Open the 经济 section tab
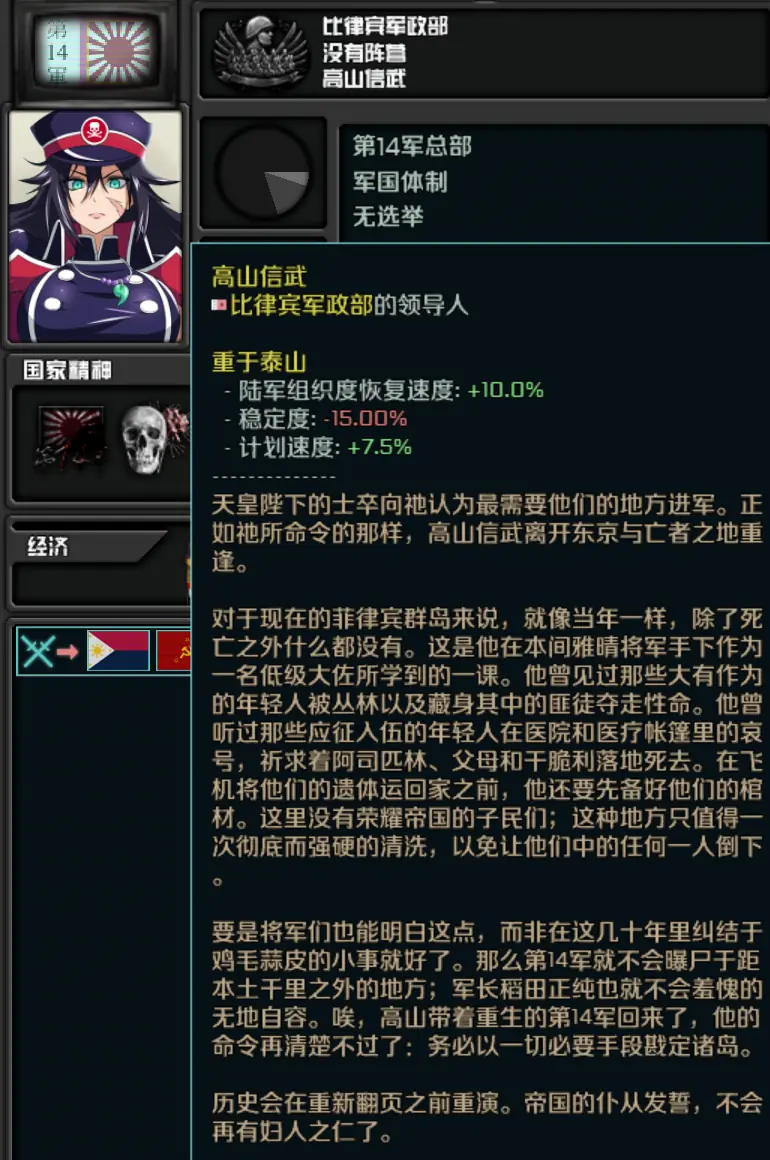The height and width of the screenshot is (1160, 770). point(48,547)
